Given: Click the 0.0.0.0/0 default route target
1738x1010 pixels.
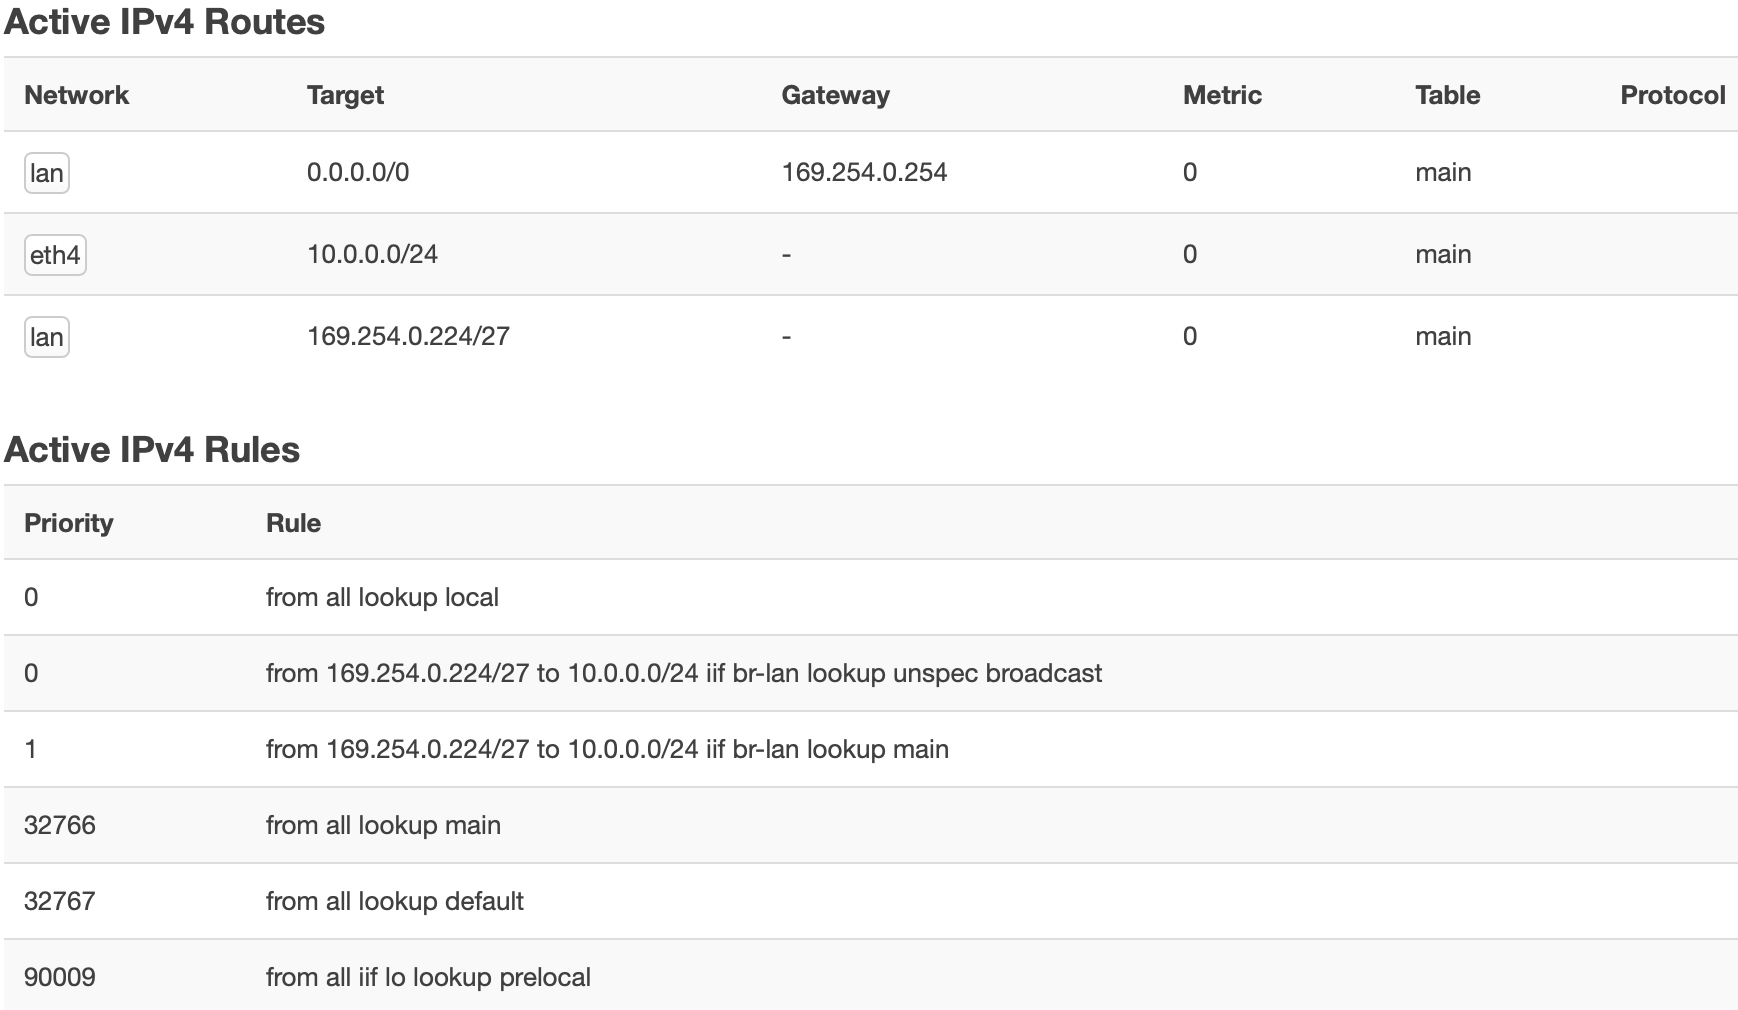Looking at the screenshot, I should point(358,172).
